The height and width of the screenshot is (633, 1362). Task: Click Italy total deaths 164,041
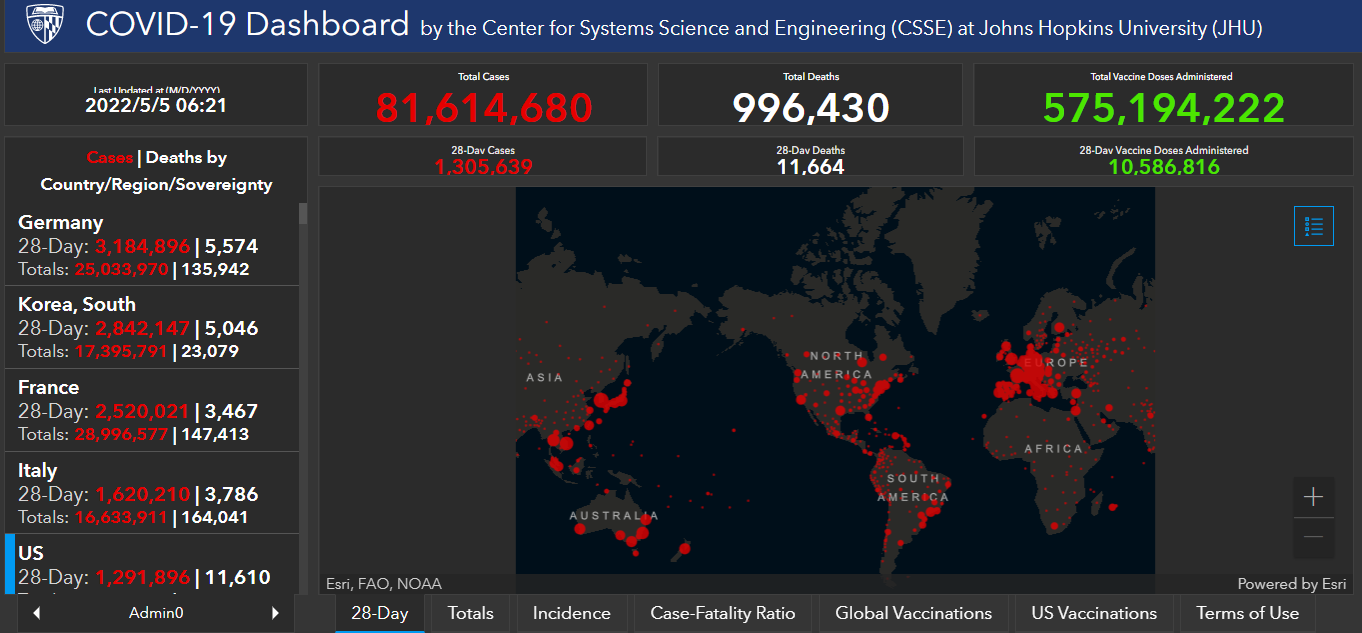[x=214, y=517]
